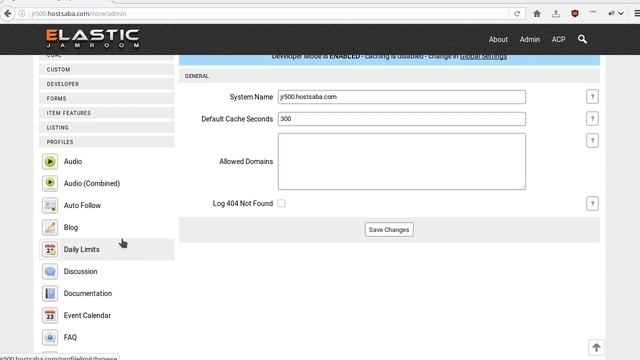The width and height of the screenshot is (640, 360).
Task: Click the search magnifier in header
Action: (x=582, y=39)
